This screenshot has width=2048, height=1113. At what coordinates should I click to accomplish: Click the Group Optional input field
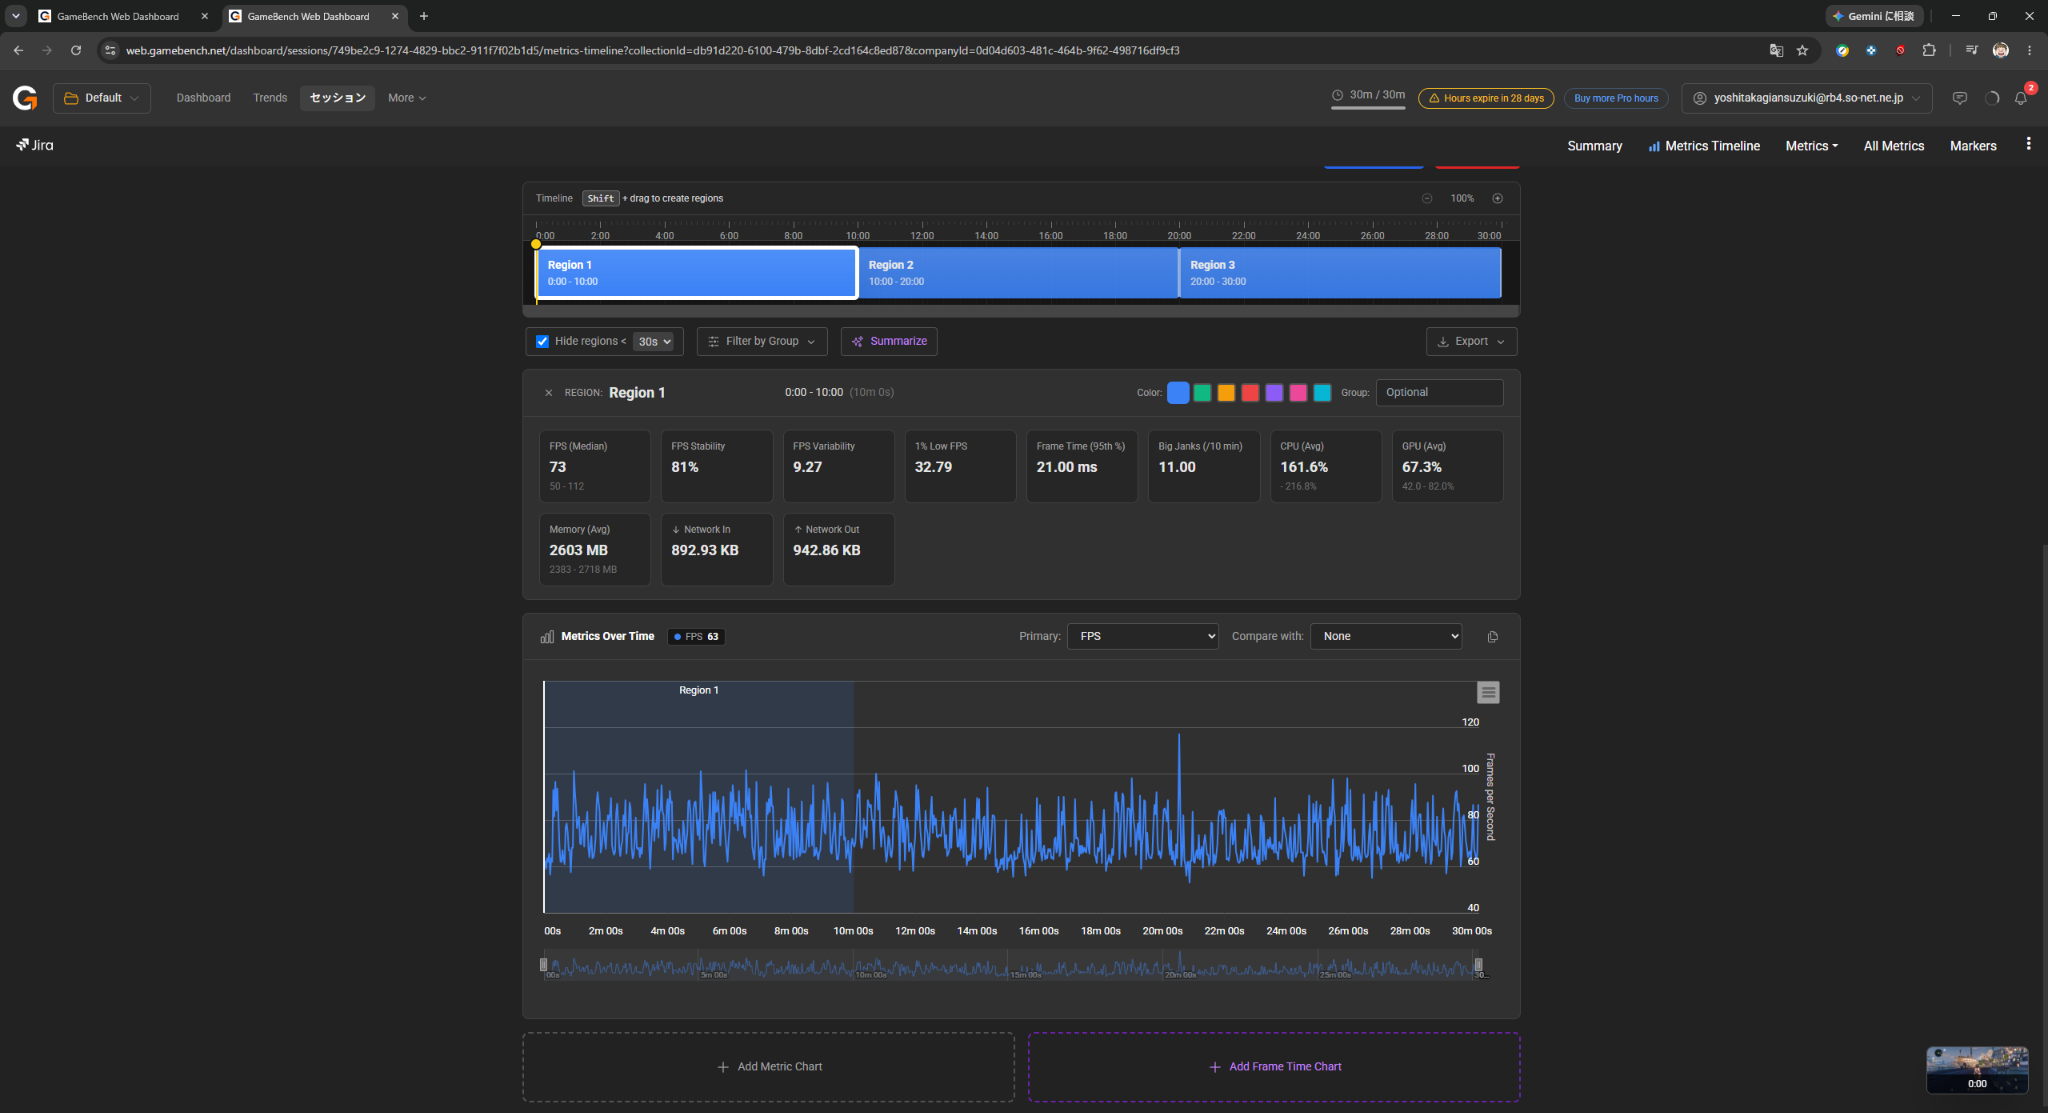click(1439, 393)
